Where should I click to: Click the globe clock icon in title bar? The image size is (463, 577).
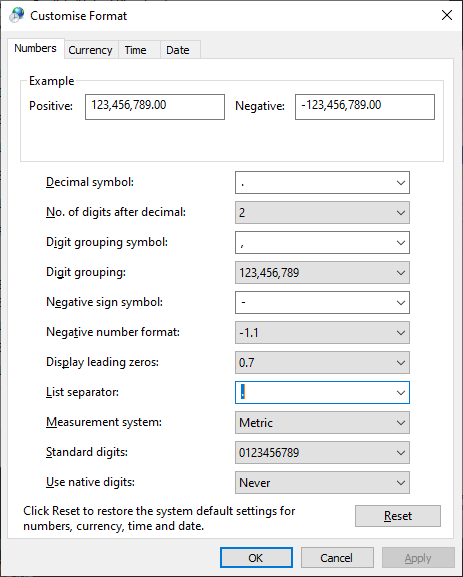click(x=17, y=15)
